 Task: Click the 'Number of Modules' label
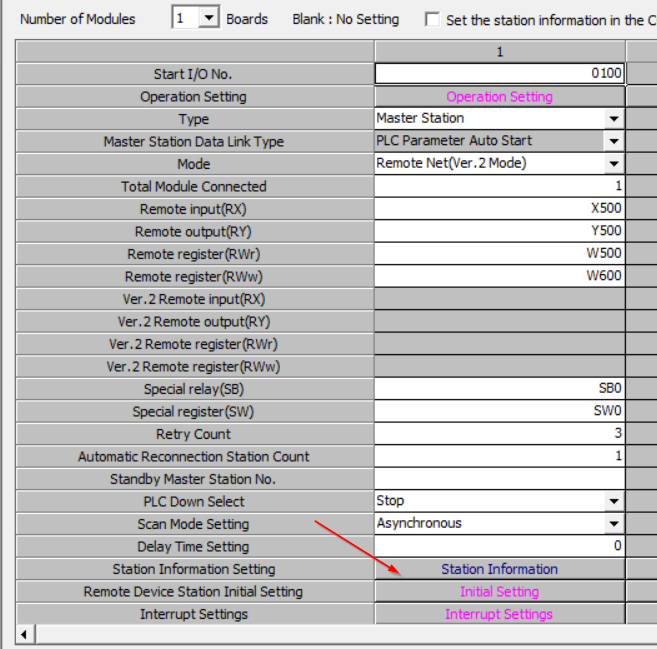[x=78, y=19]
